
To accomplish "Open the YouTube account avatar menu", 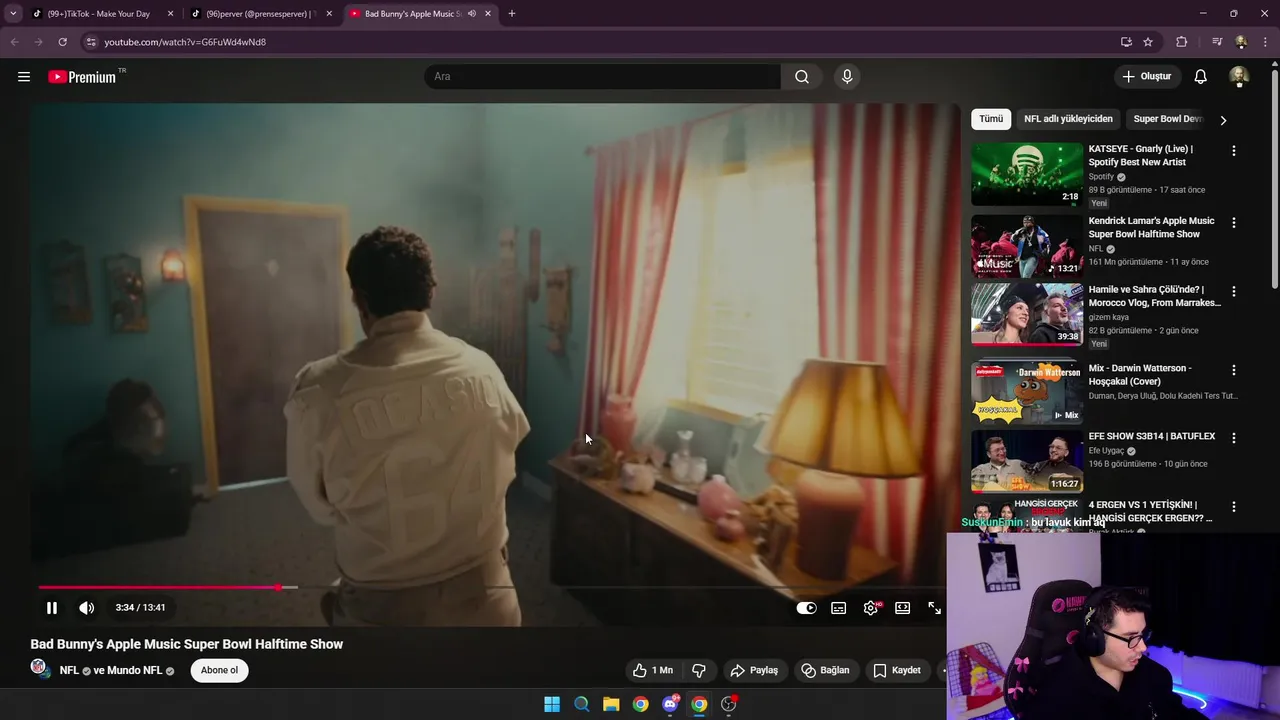I will click(1239, 77).
